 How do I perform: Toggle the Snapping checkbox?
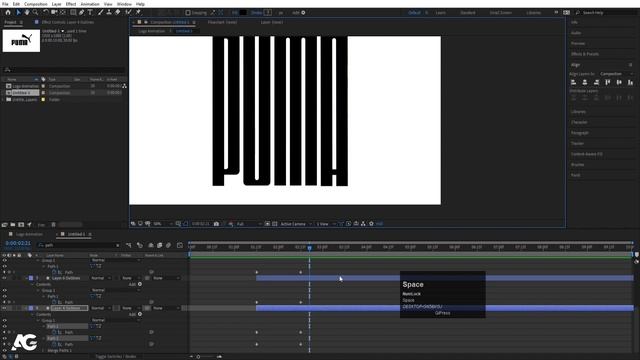(x=188, y=13)
